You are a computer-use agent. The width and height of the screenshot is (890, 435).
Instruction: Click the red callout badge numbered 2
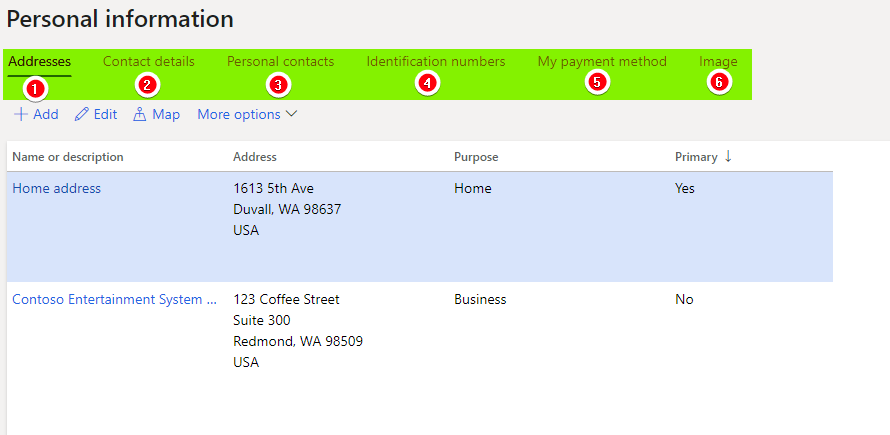(147, 85)
